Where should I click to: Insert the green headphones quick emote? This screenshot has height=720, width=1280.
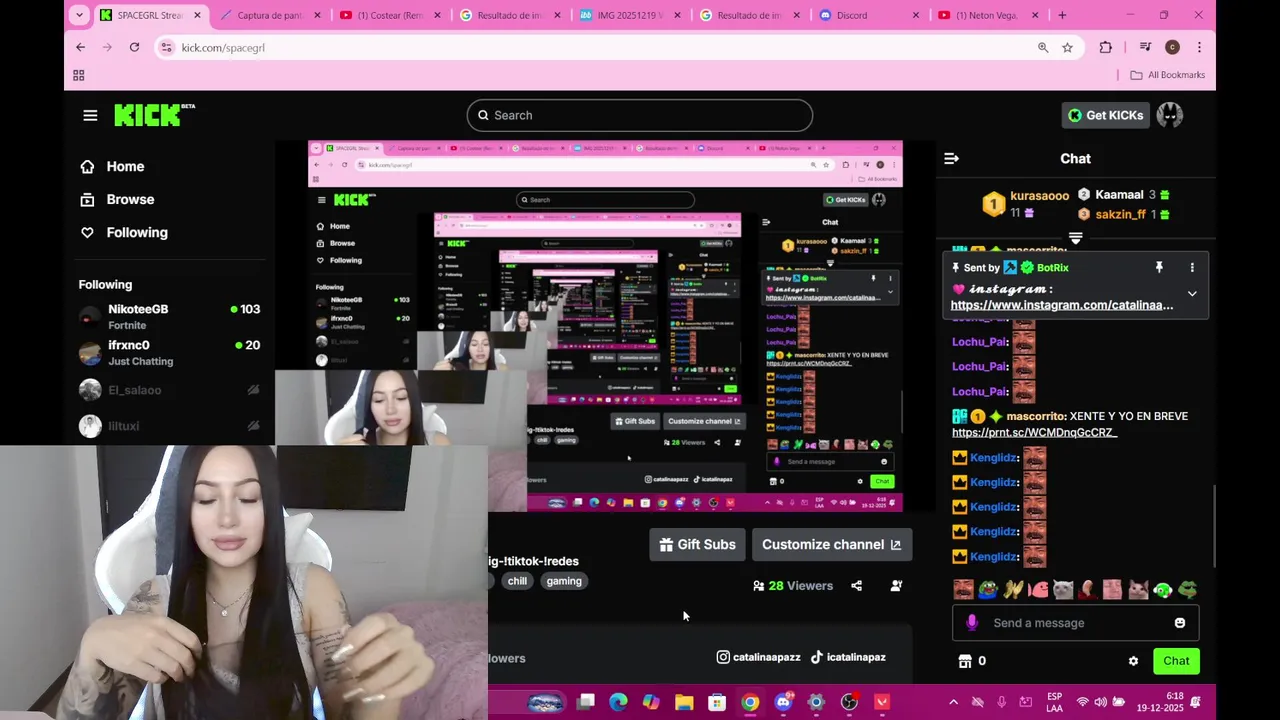point(1163,590)
